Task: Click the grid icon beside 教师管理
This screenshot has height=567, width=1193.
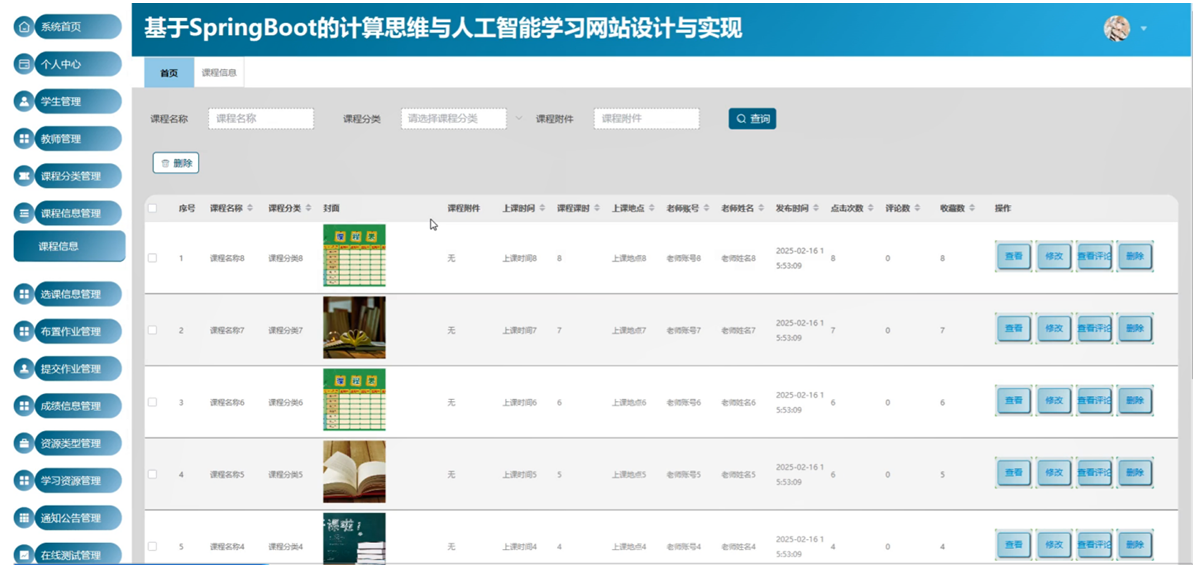Action: 24,139
